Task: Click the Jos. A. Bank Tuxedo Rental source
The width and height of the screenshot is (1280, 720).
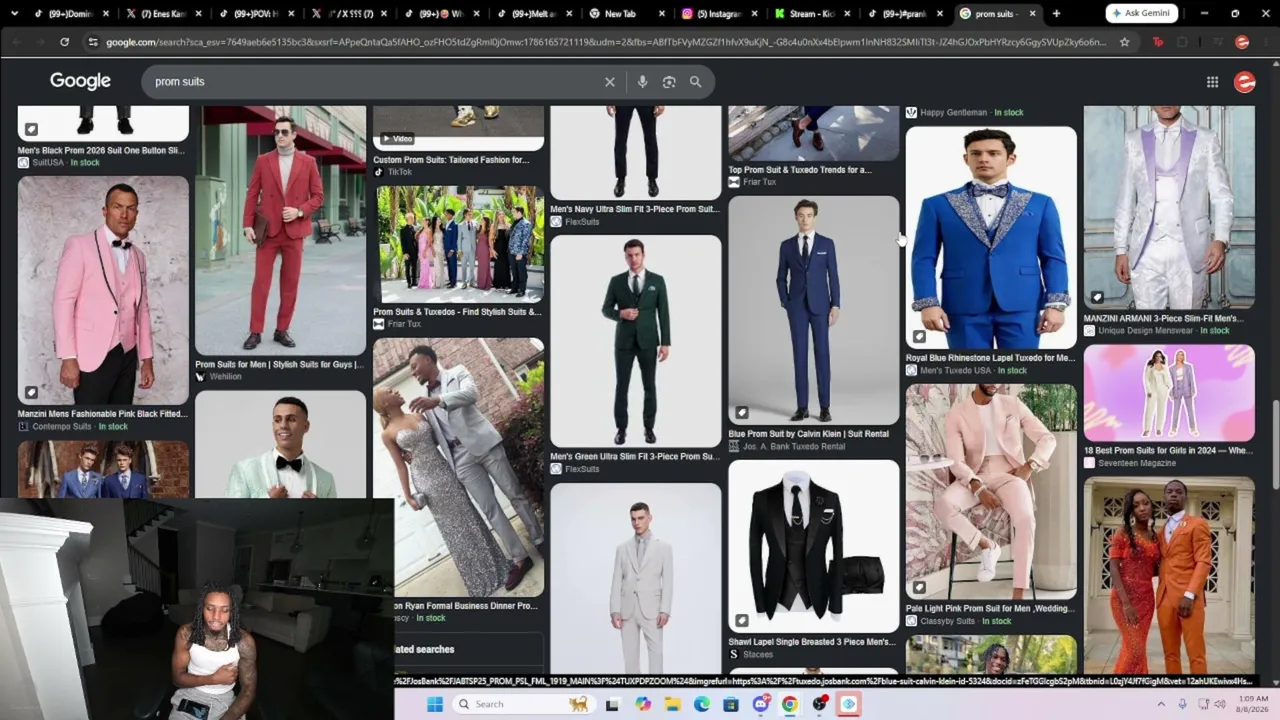Action: click(x=794, y=447)
